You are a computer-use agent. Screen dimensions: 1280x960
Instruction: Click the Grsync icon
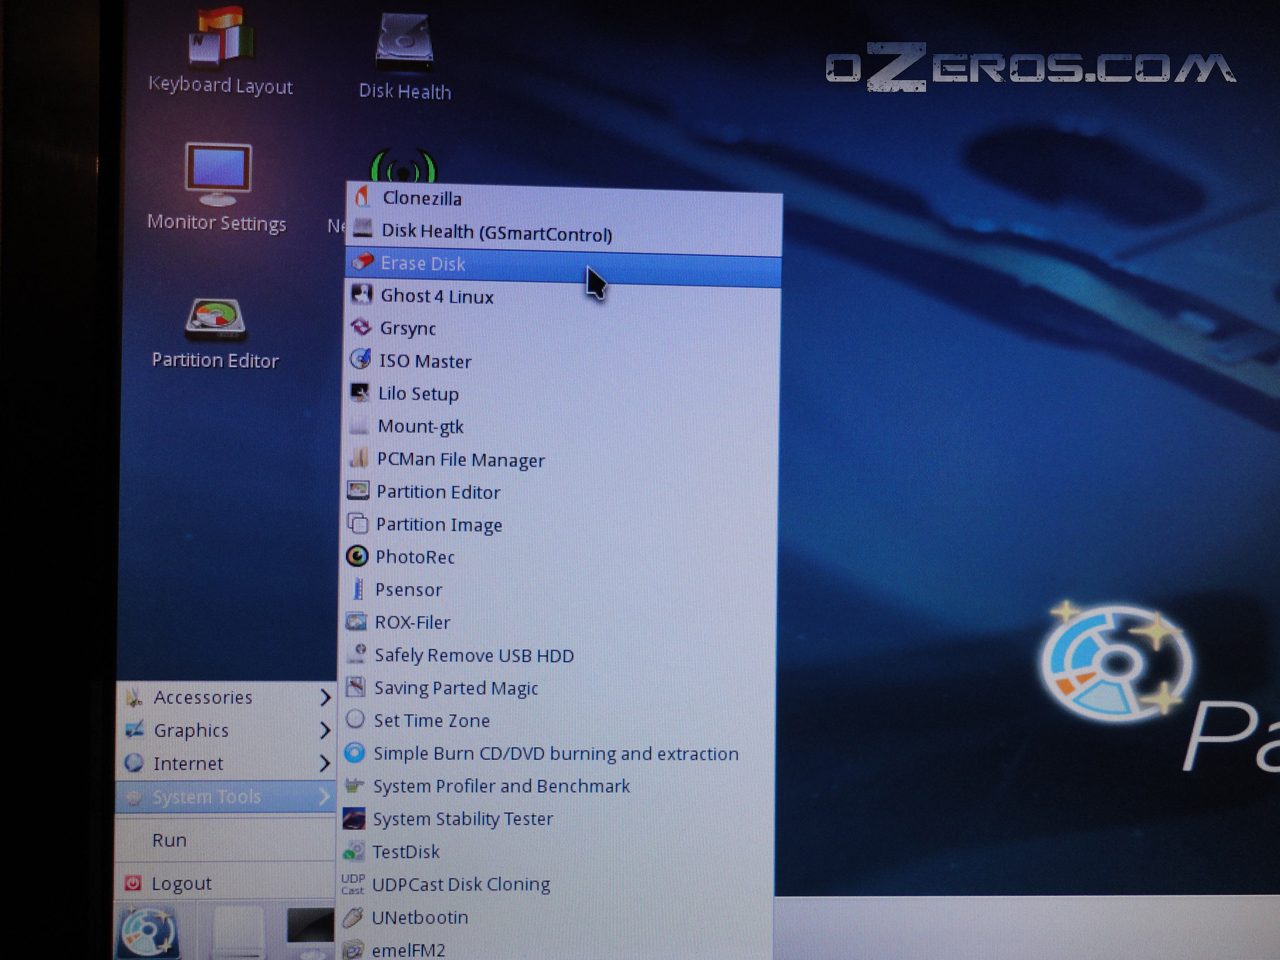coord(361,327)
